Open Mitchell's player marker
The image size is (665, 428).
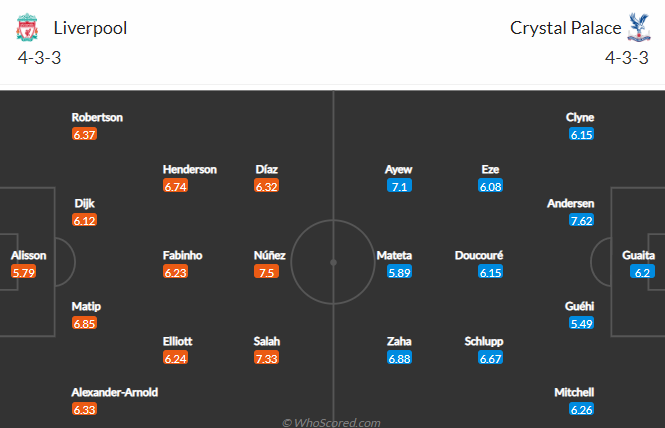pos(574,392)
